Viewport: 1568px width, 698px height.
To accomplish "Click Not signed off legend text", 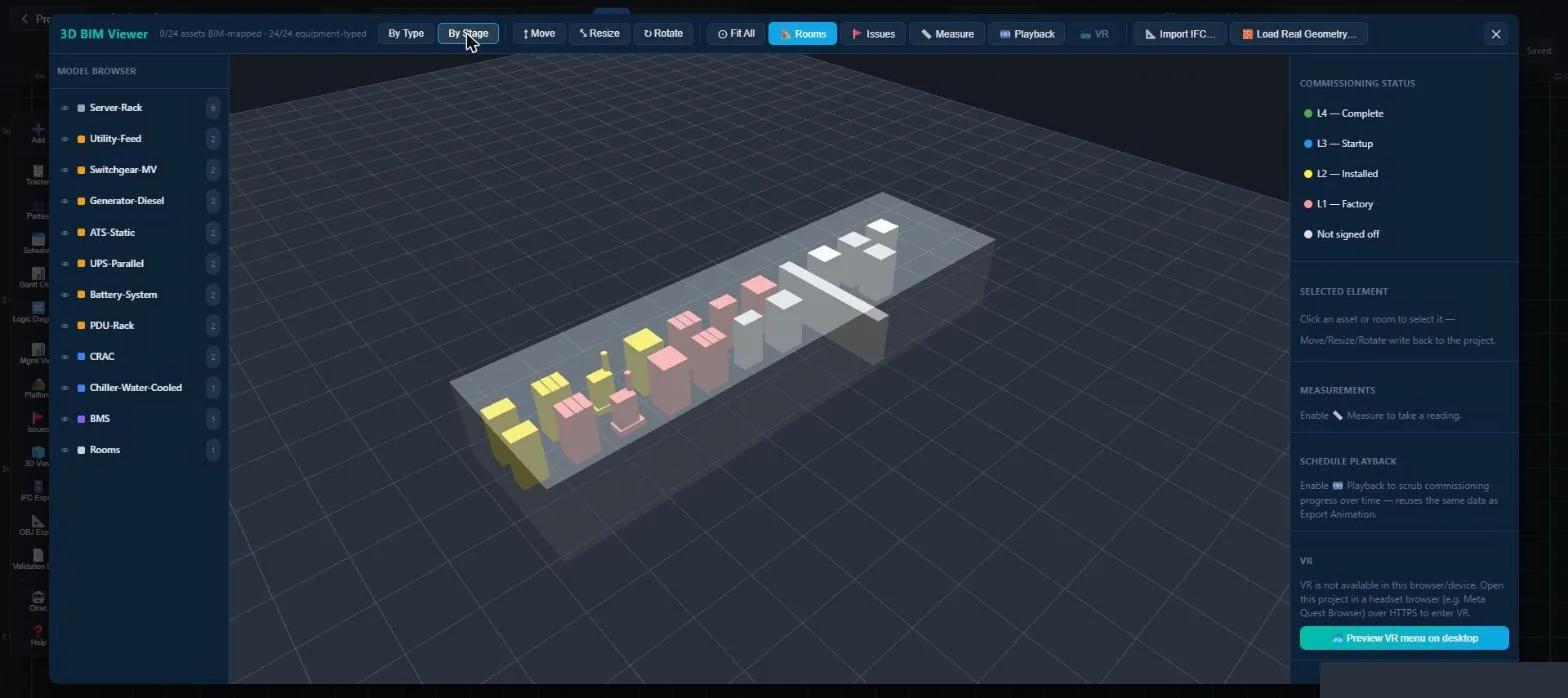I will [1348, 234].
